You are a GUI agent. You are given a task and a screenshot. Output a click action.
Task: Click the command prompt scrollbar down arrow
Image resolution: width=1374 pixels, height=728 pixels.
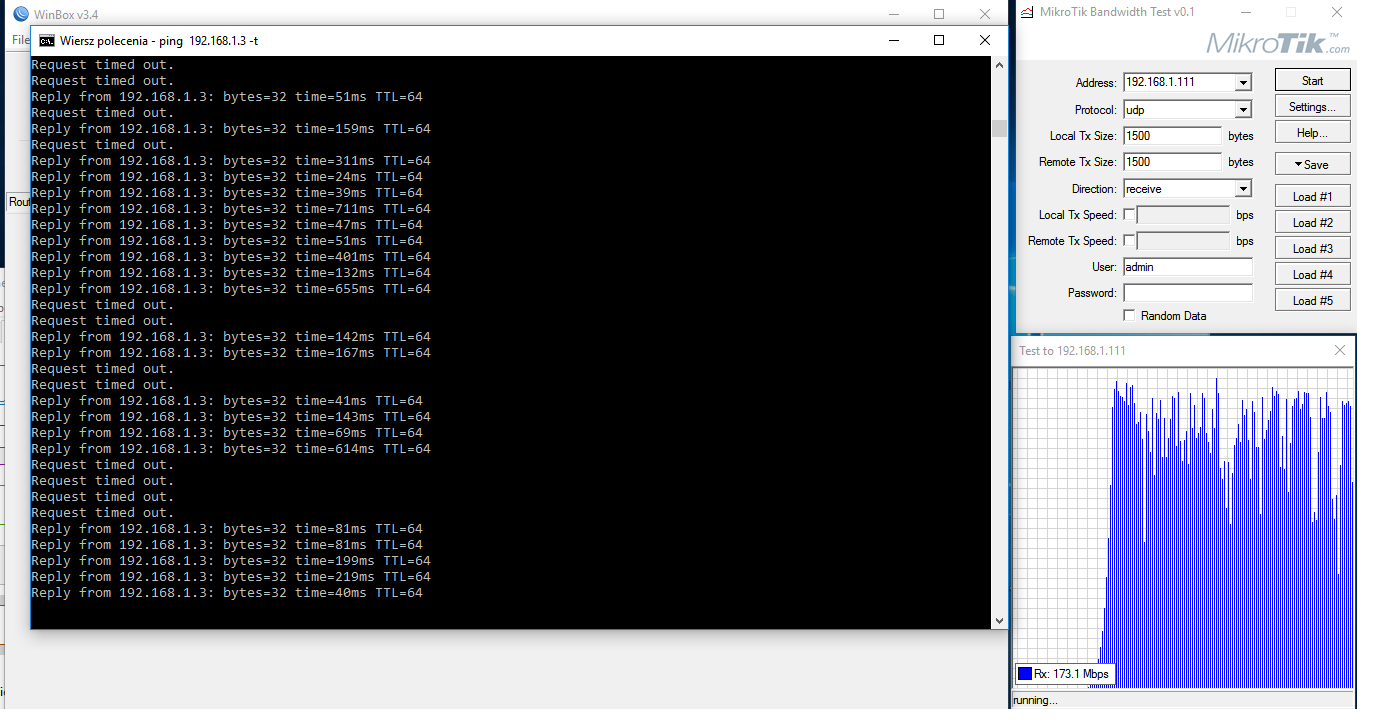tap(998, 620)
